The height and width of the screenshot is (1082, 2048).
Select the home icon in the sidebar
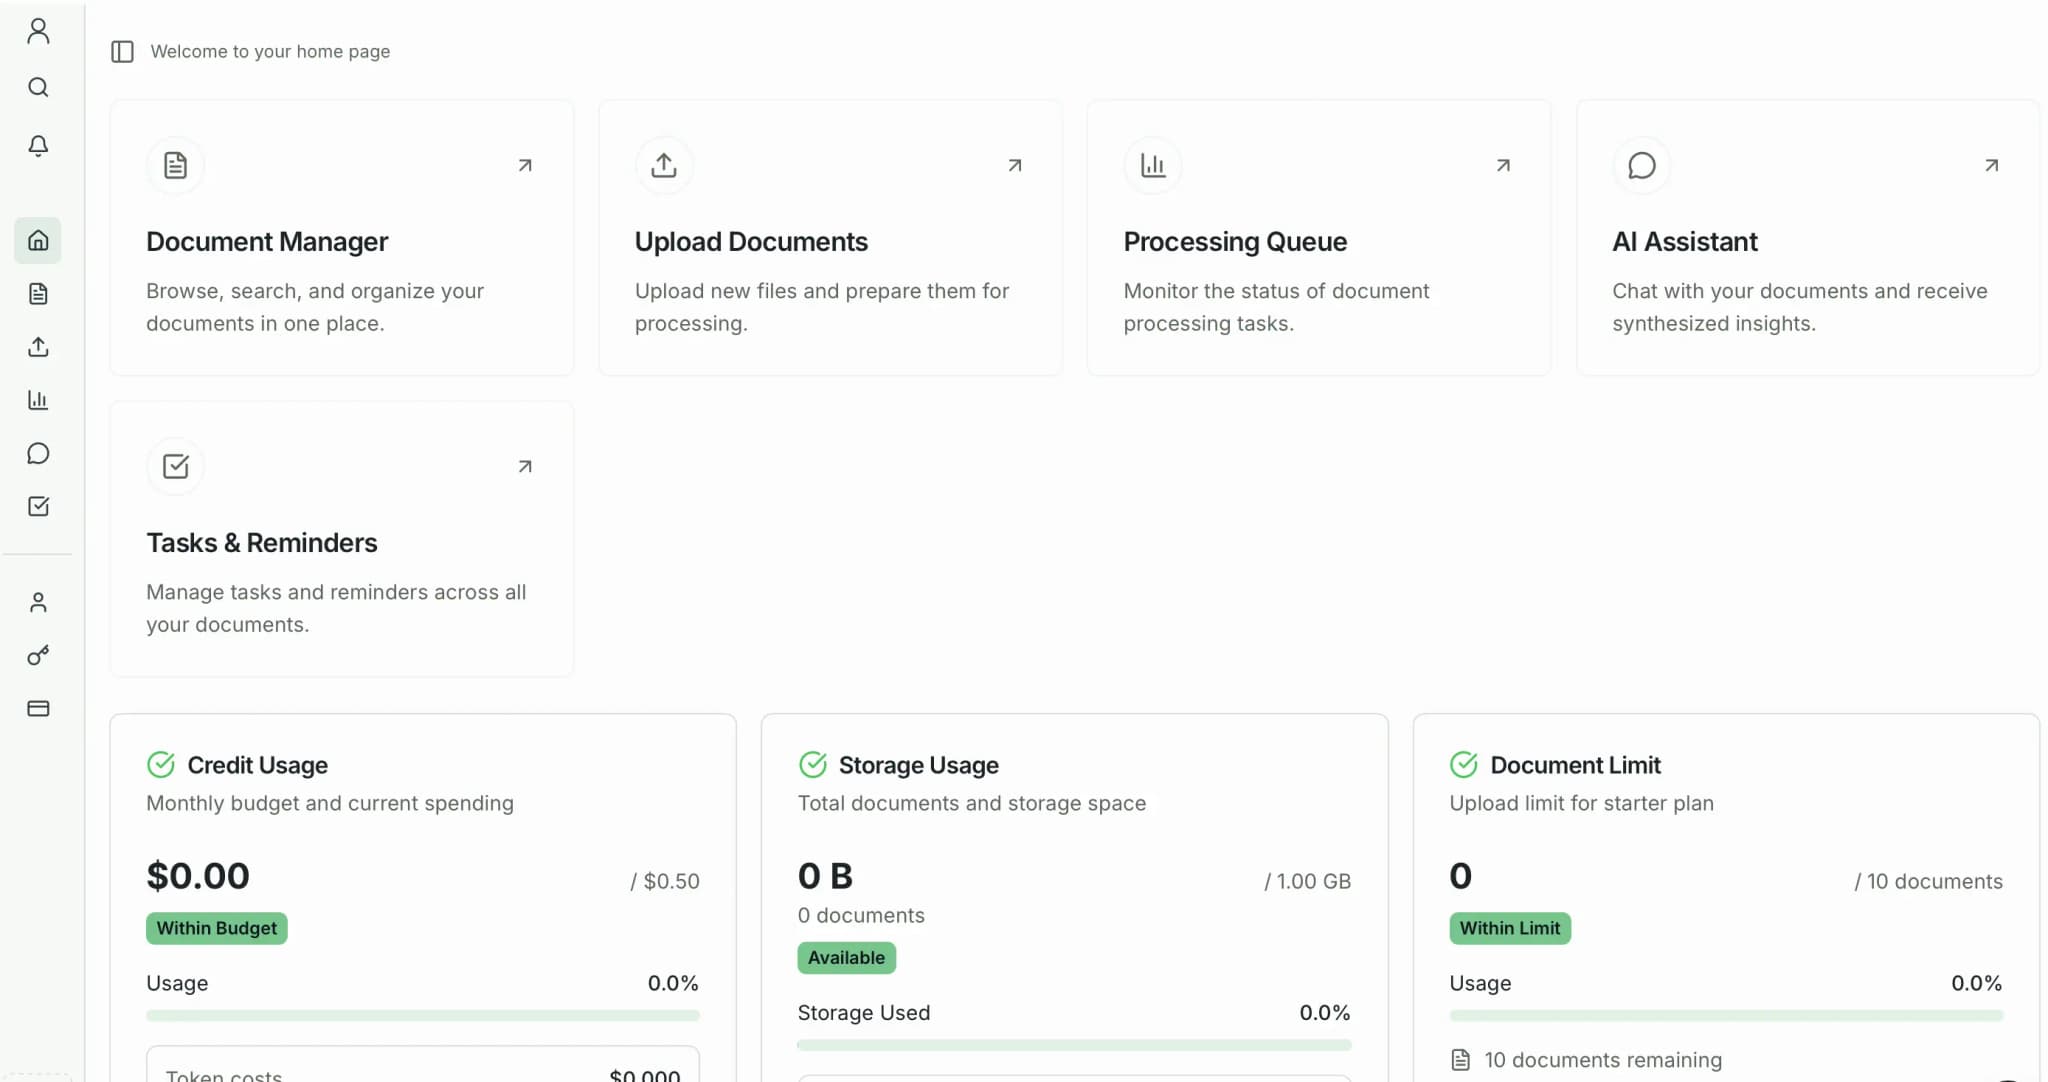[x=38, y=240]
